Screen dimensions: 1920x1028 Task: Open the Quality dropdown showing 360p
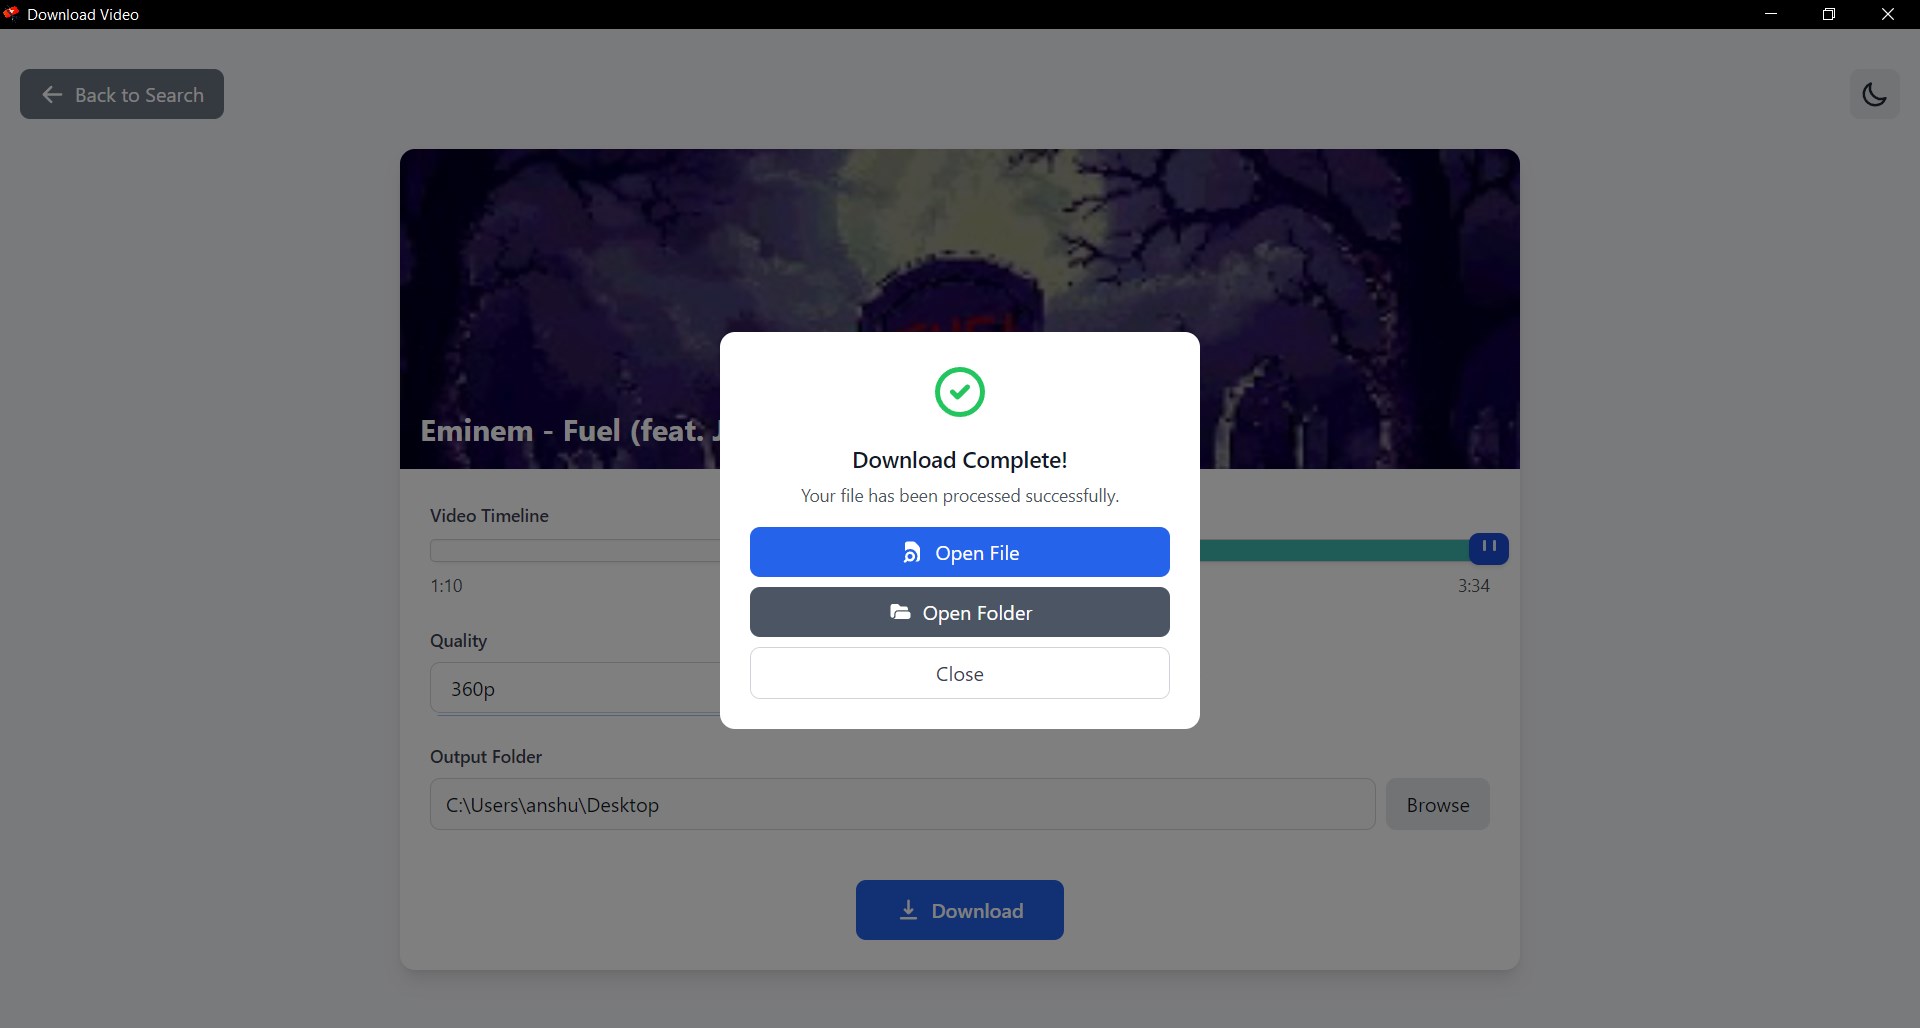click(576, 688)
